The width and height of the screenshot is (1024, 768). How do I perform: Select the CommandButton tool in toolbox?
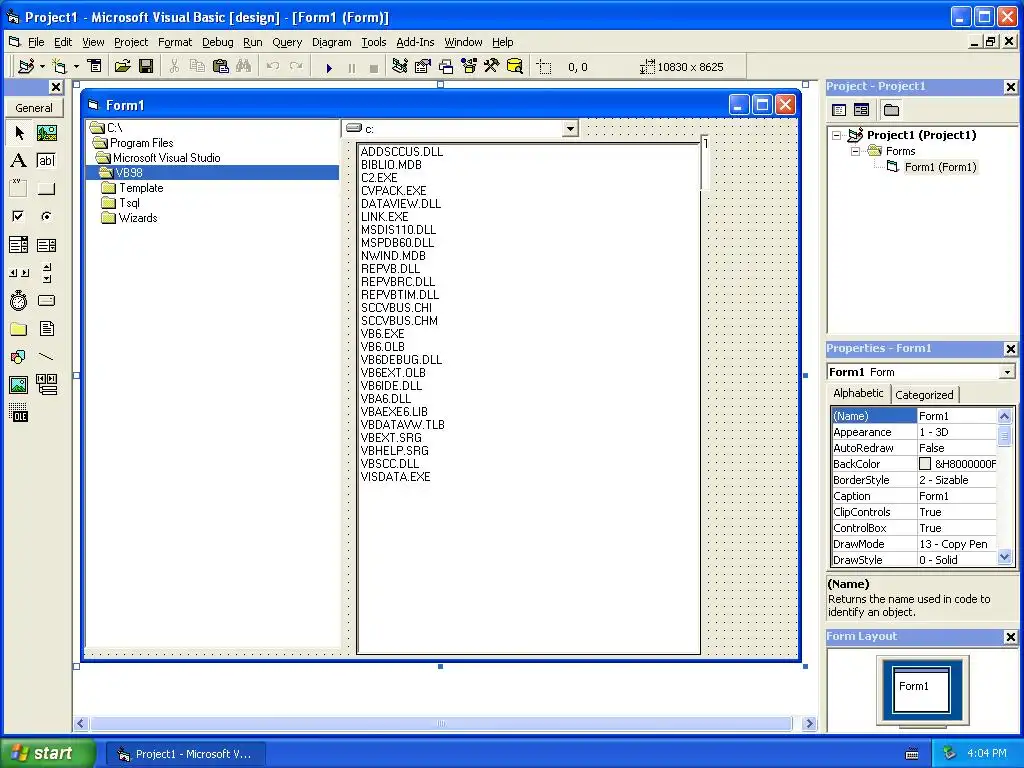pos(46,189)
